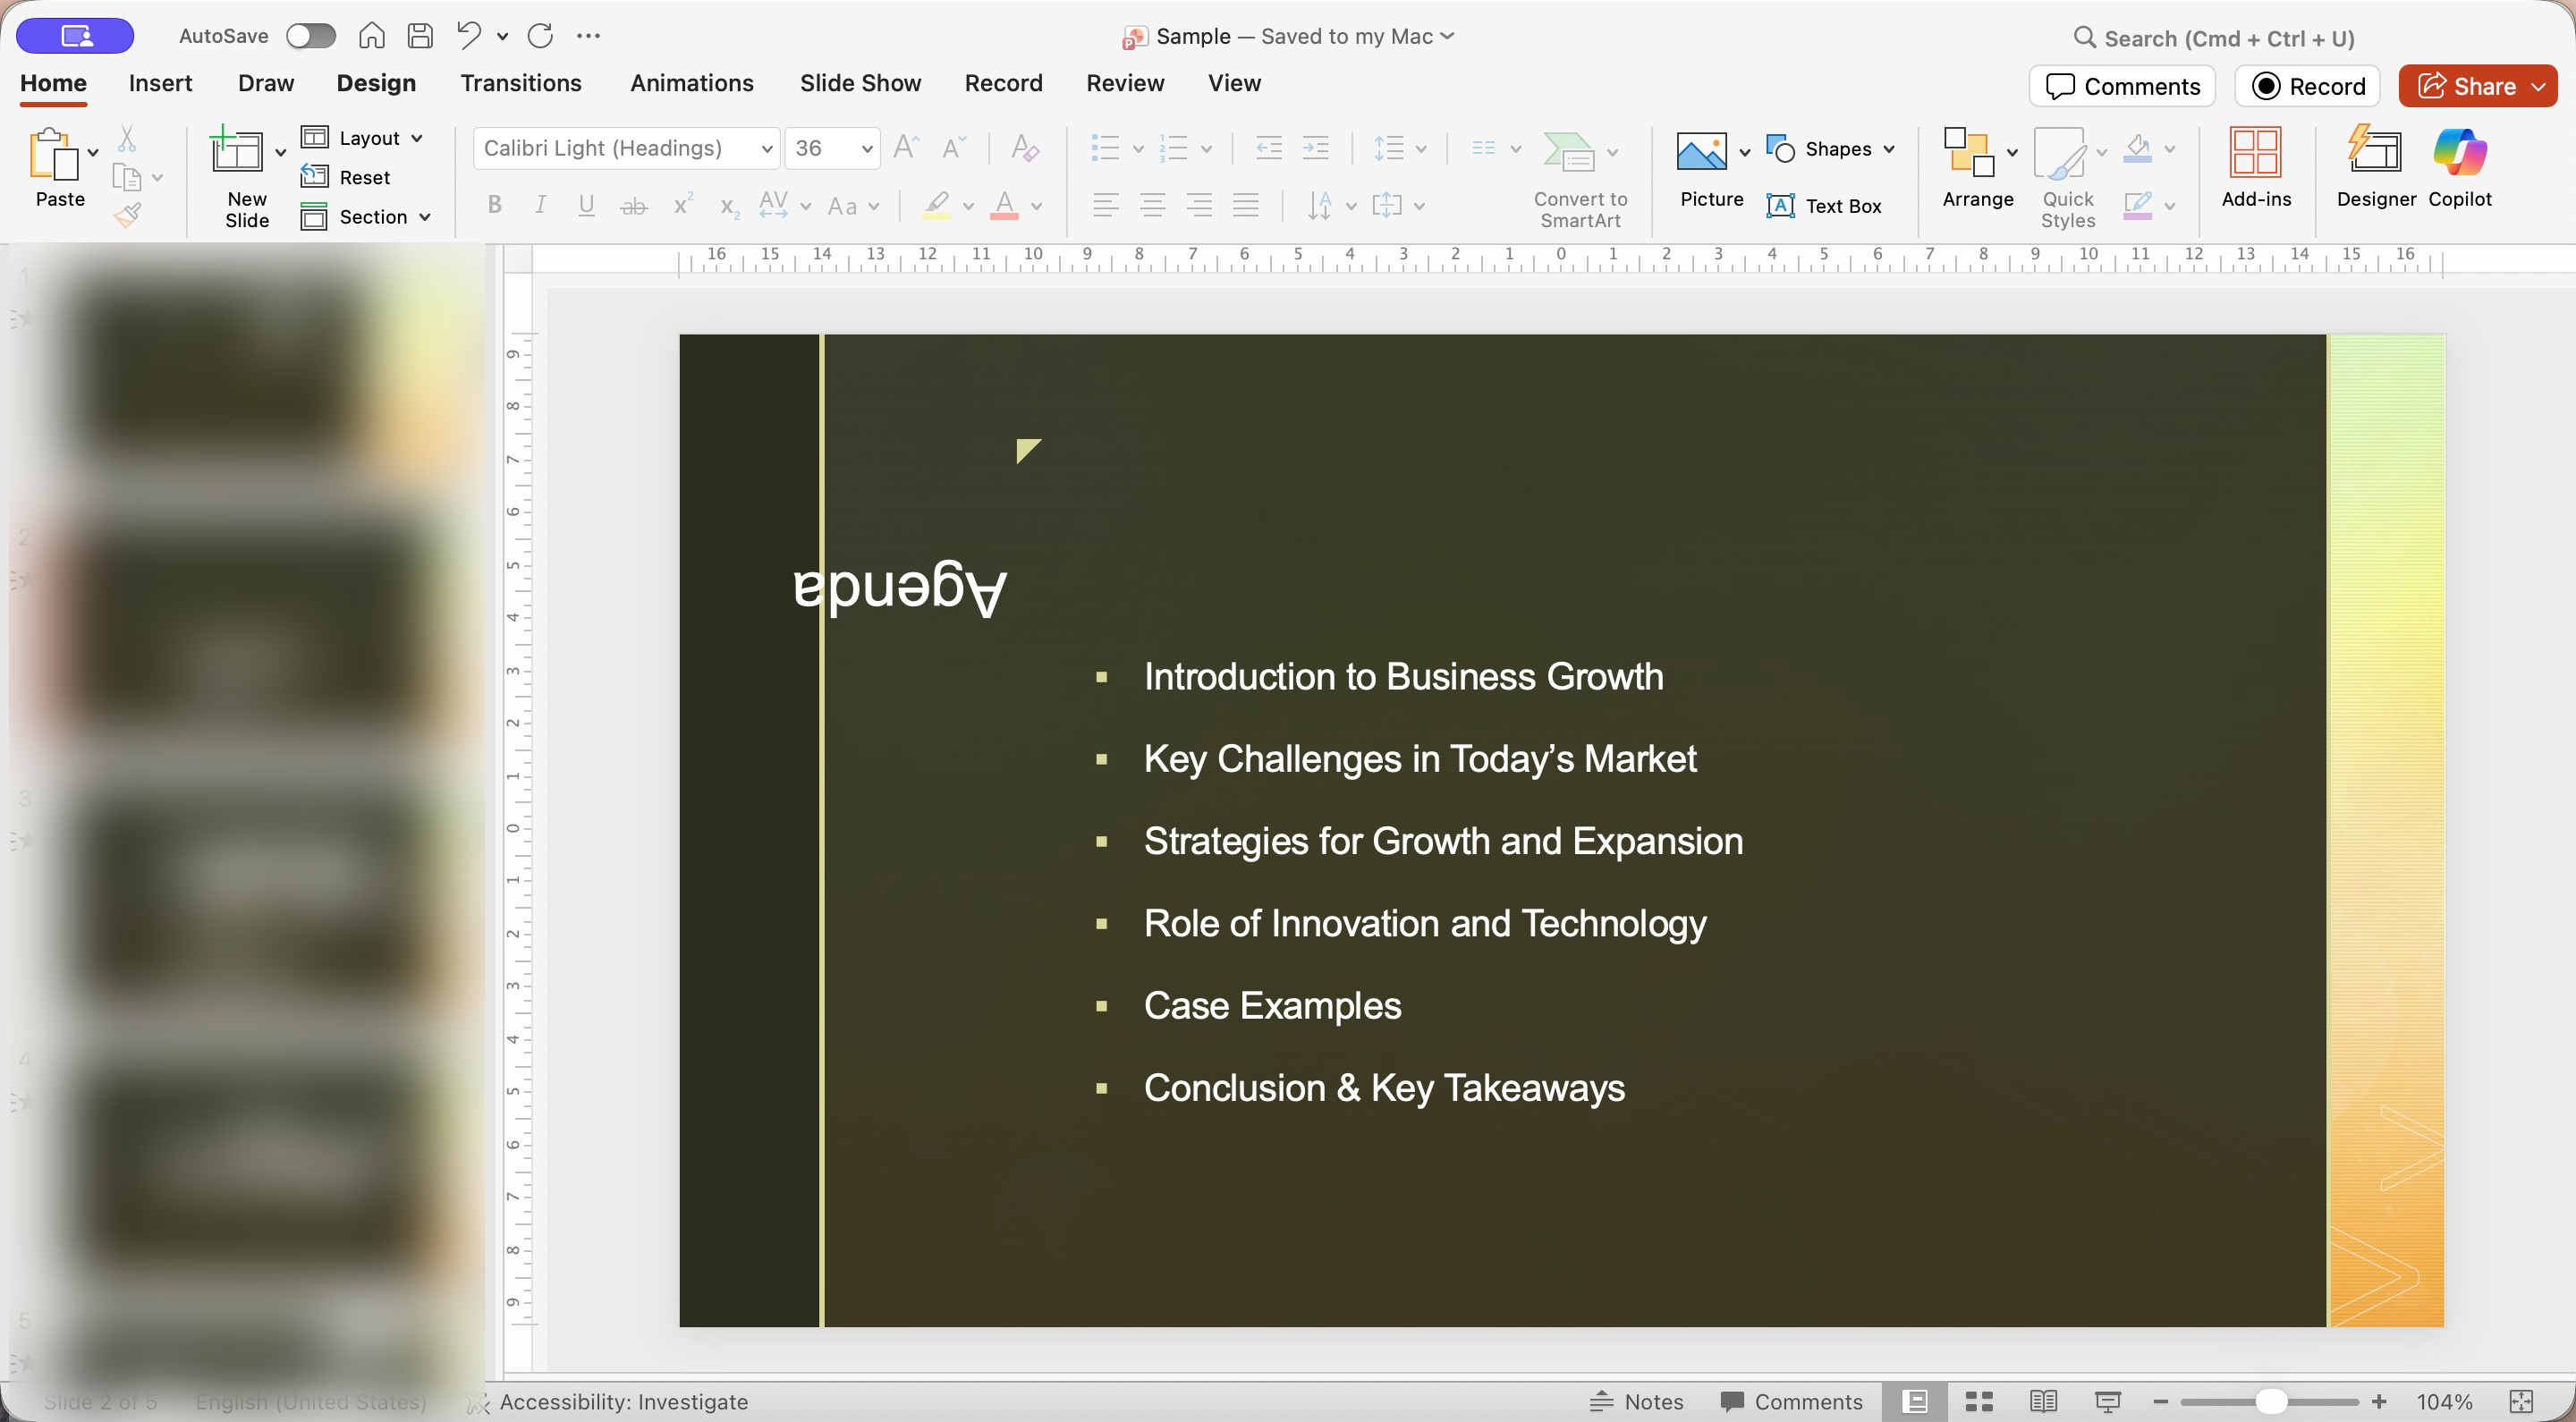The width and height of the screenshot is (2576, 1422).
Task: Insert a Text Box
Action: (1824, 206)
